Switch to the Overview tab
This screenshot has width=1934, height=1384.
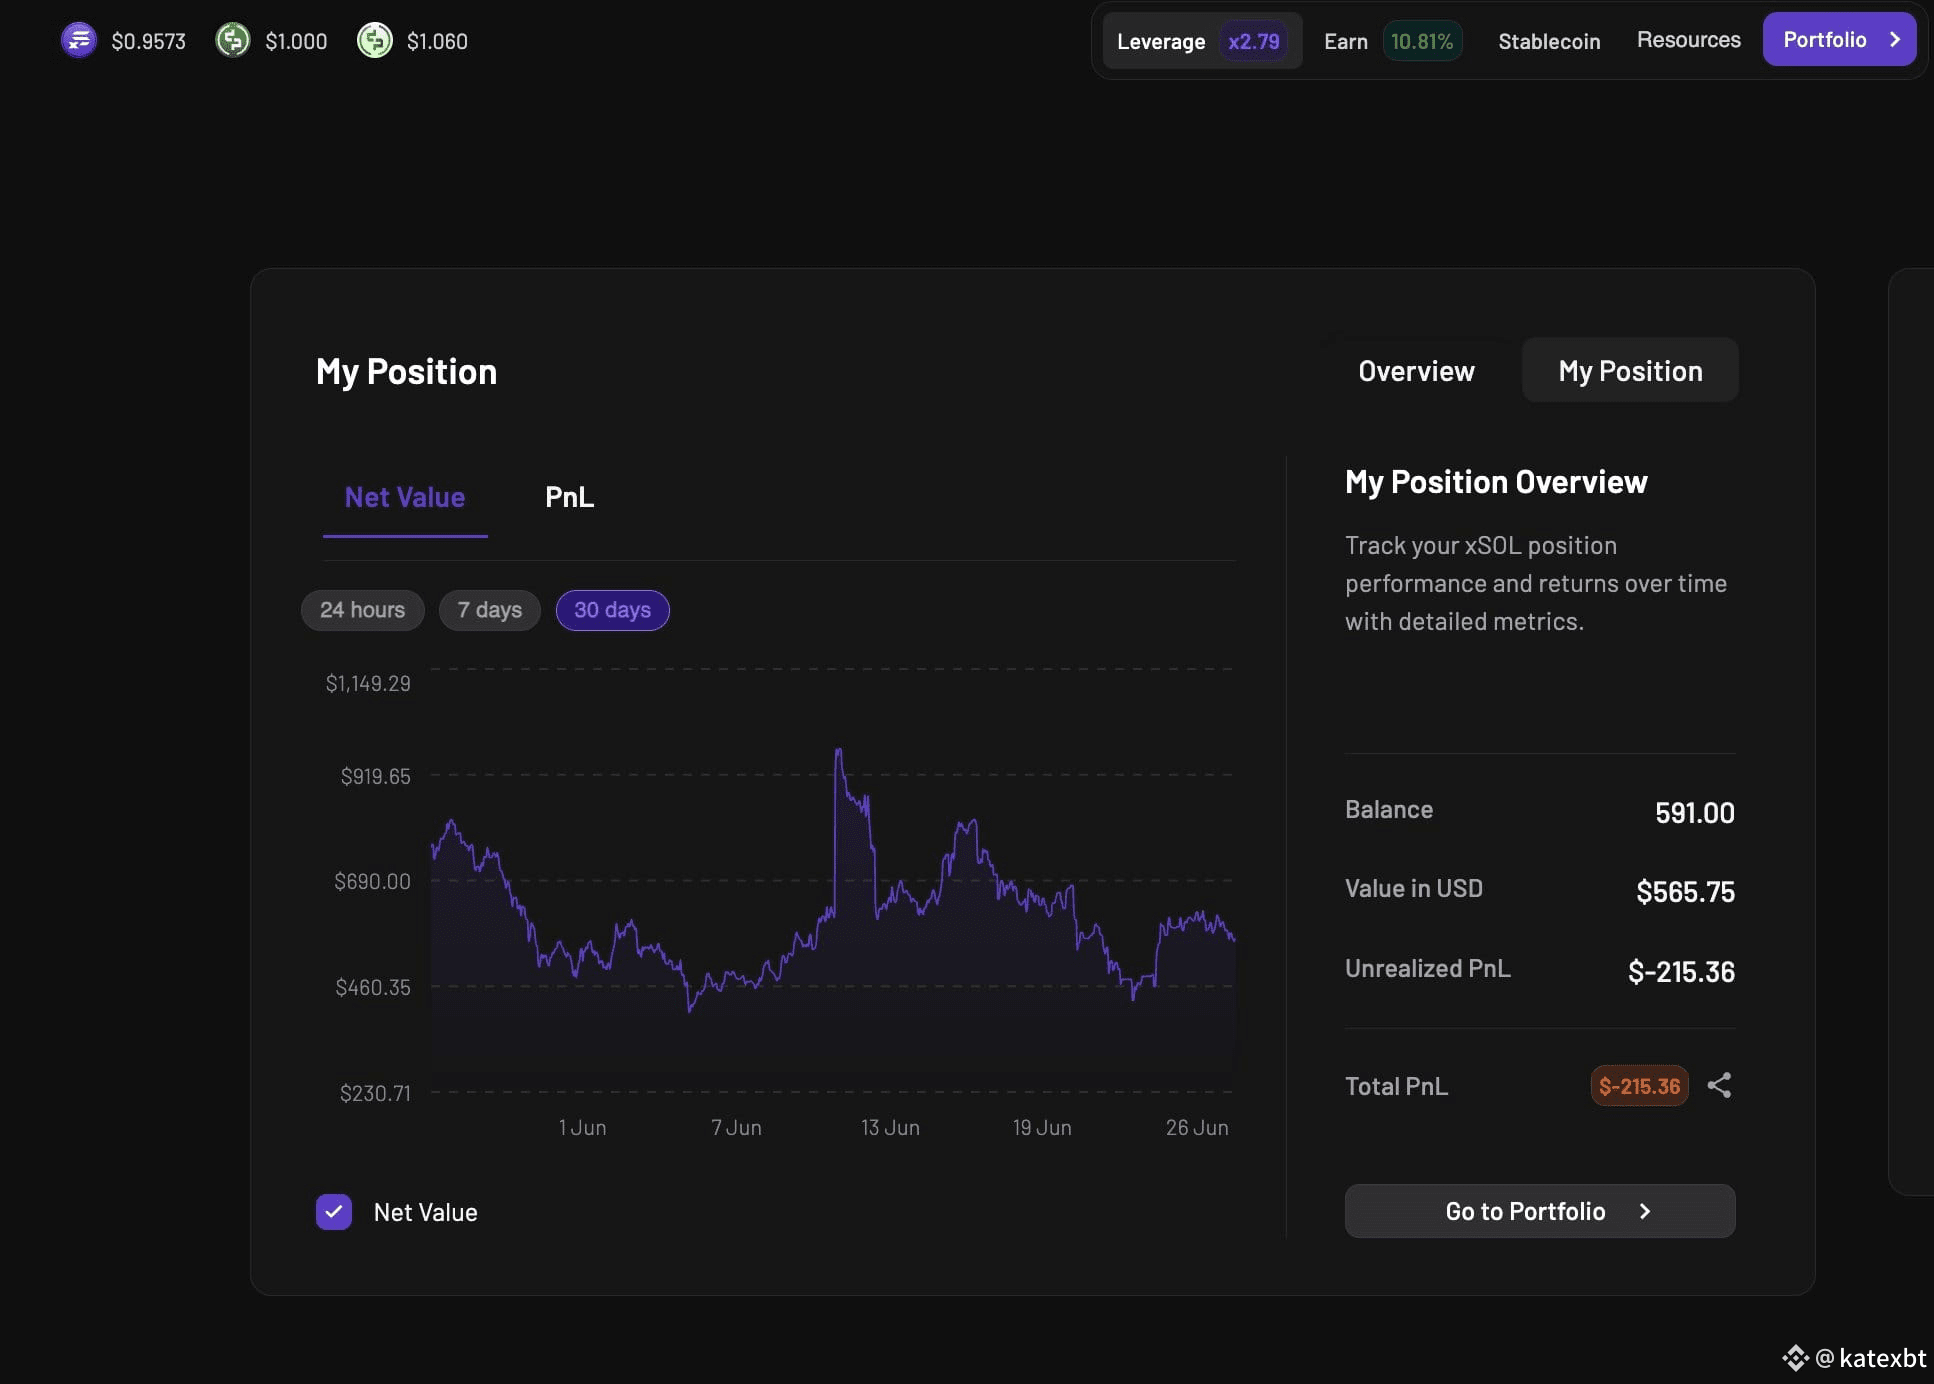1416,371
